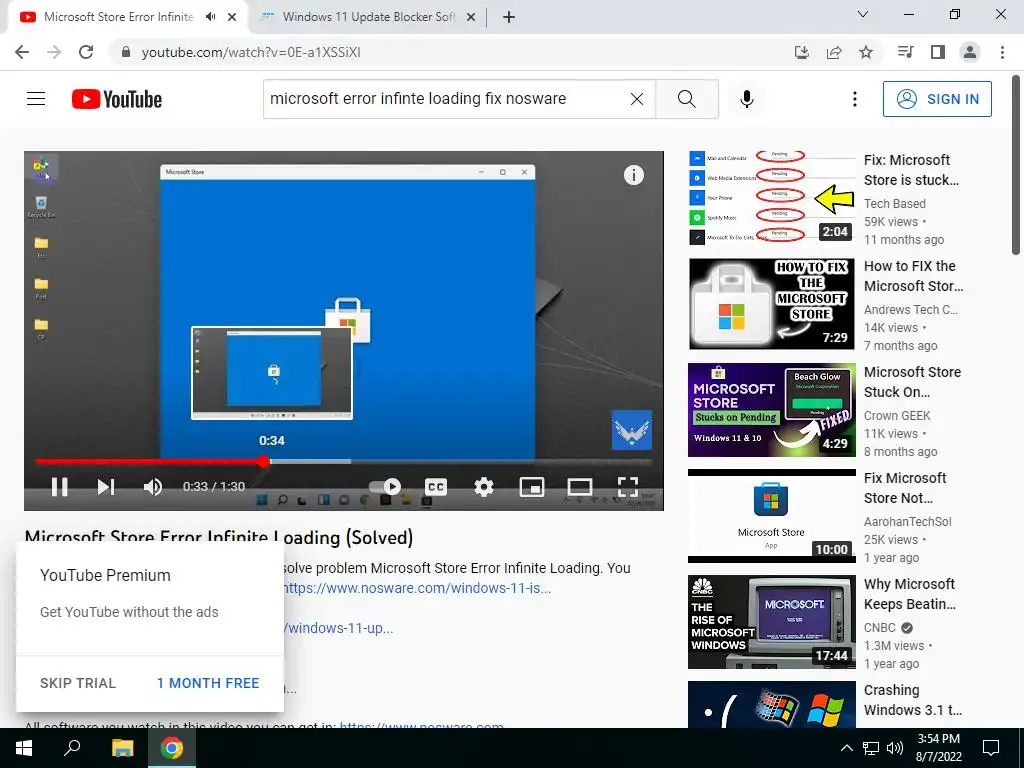Viewport: 1024px width, 768px height.
Task: Click the channel watermark logo in video
Action: (632, 430)
